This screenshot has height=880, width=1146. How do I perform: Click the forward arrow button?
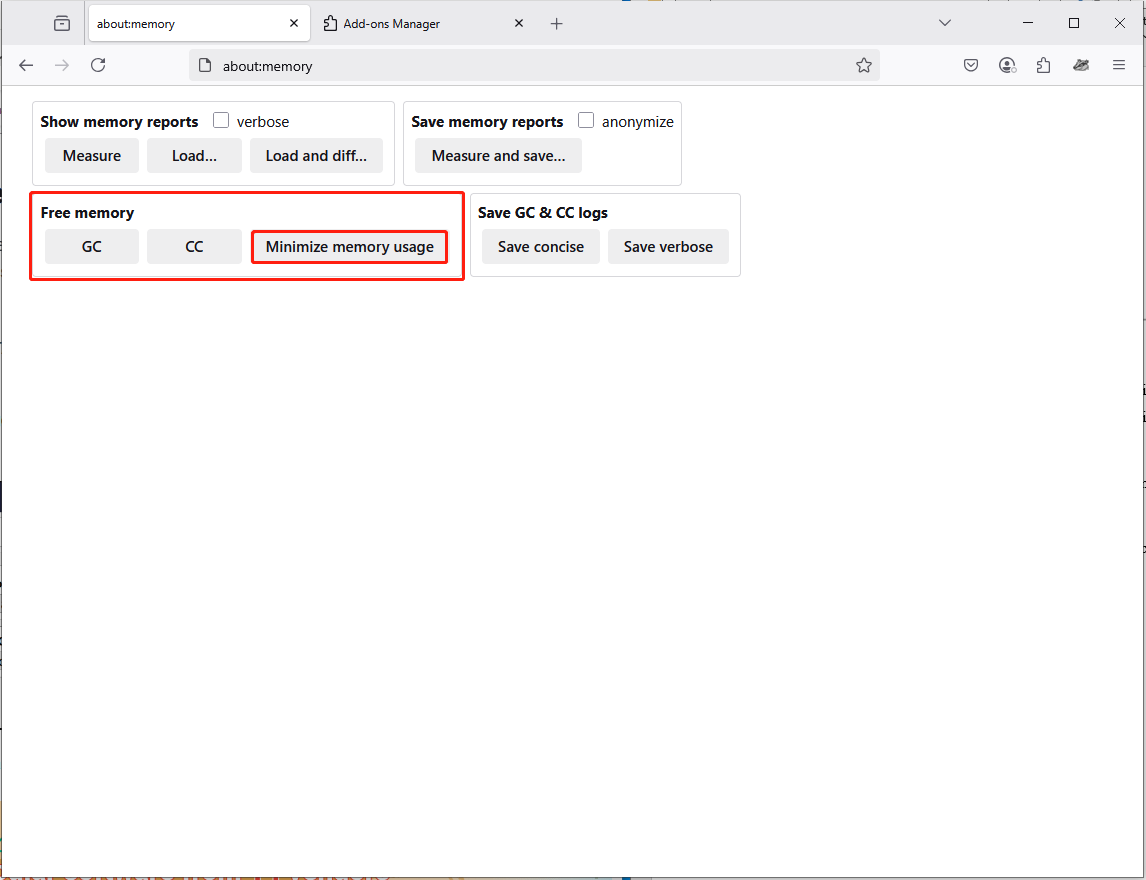click(x=62, y=66)
